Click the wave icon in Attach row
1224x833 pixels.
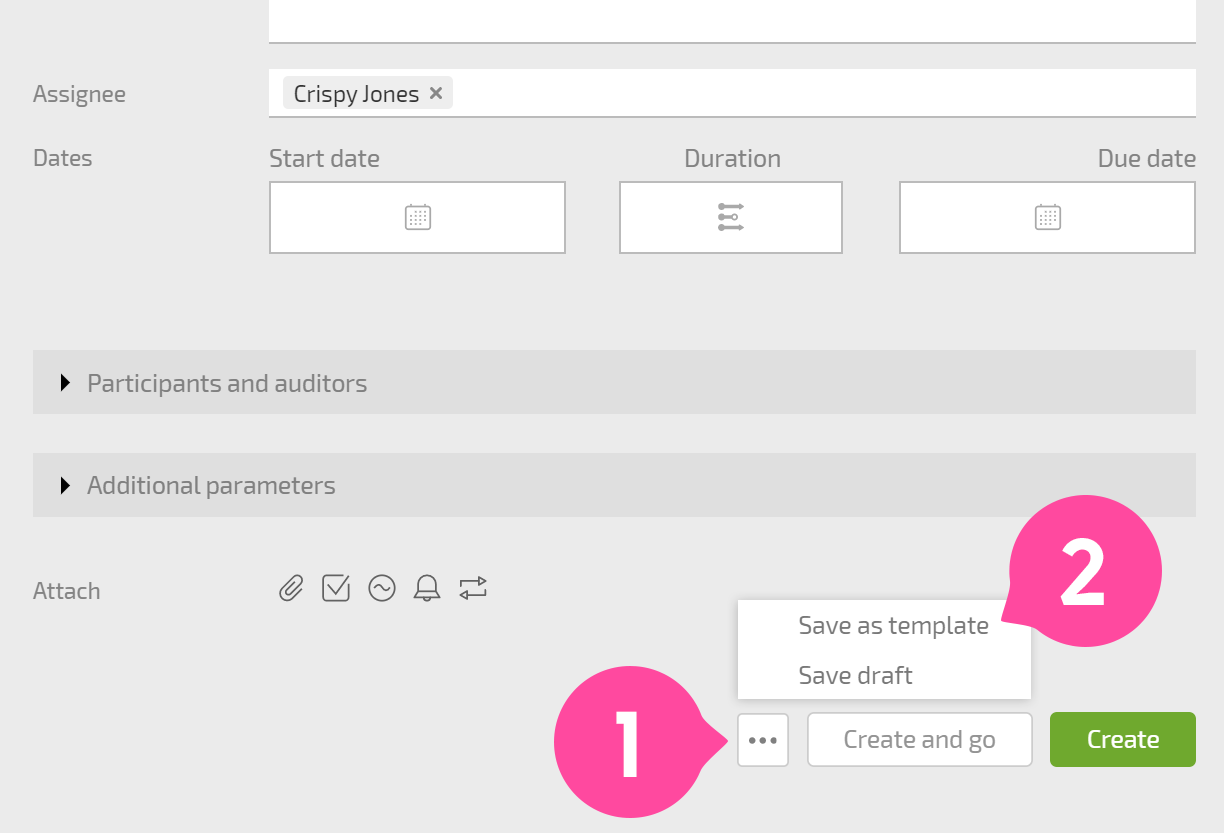point(382,589)
